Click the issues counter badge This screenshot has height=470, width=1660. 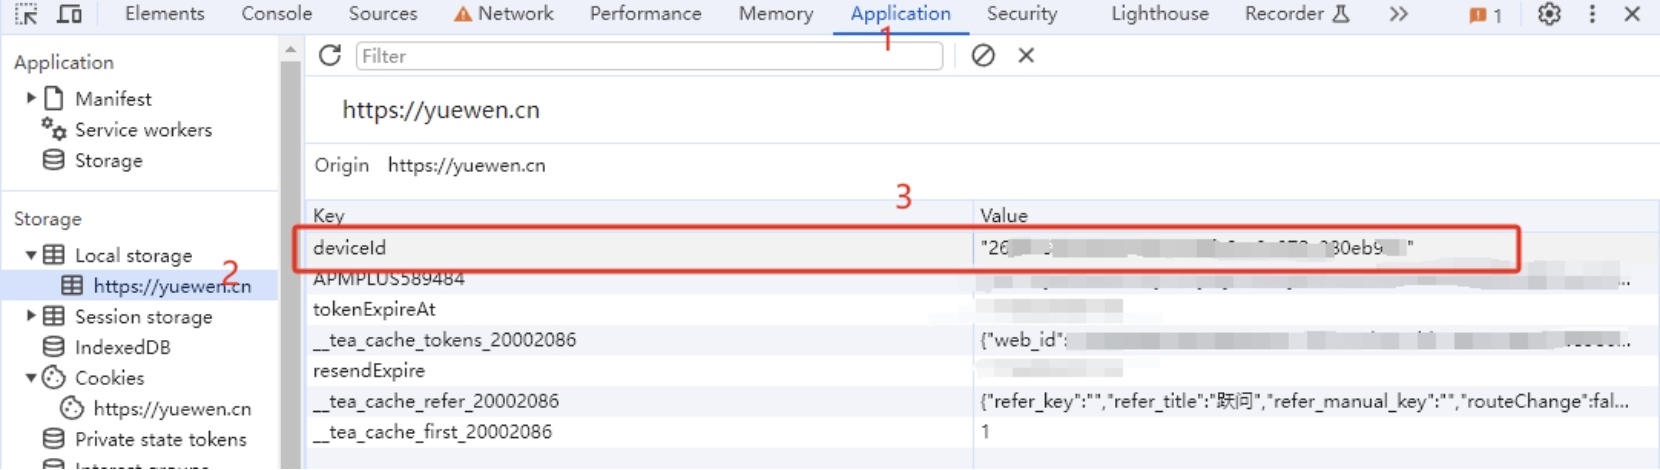point(1485,15)
